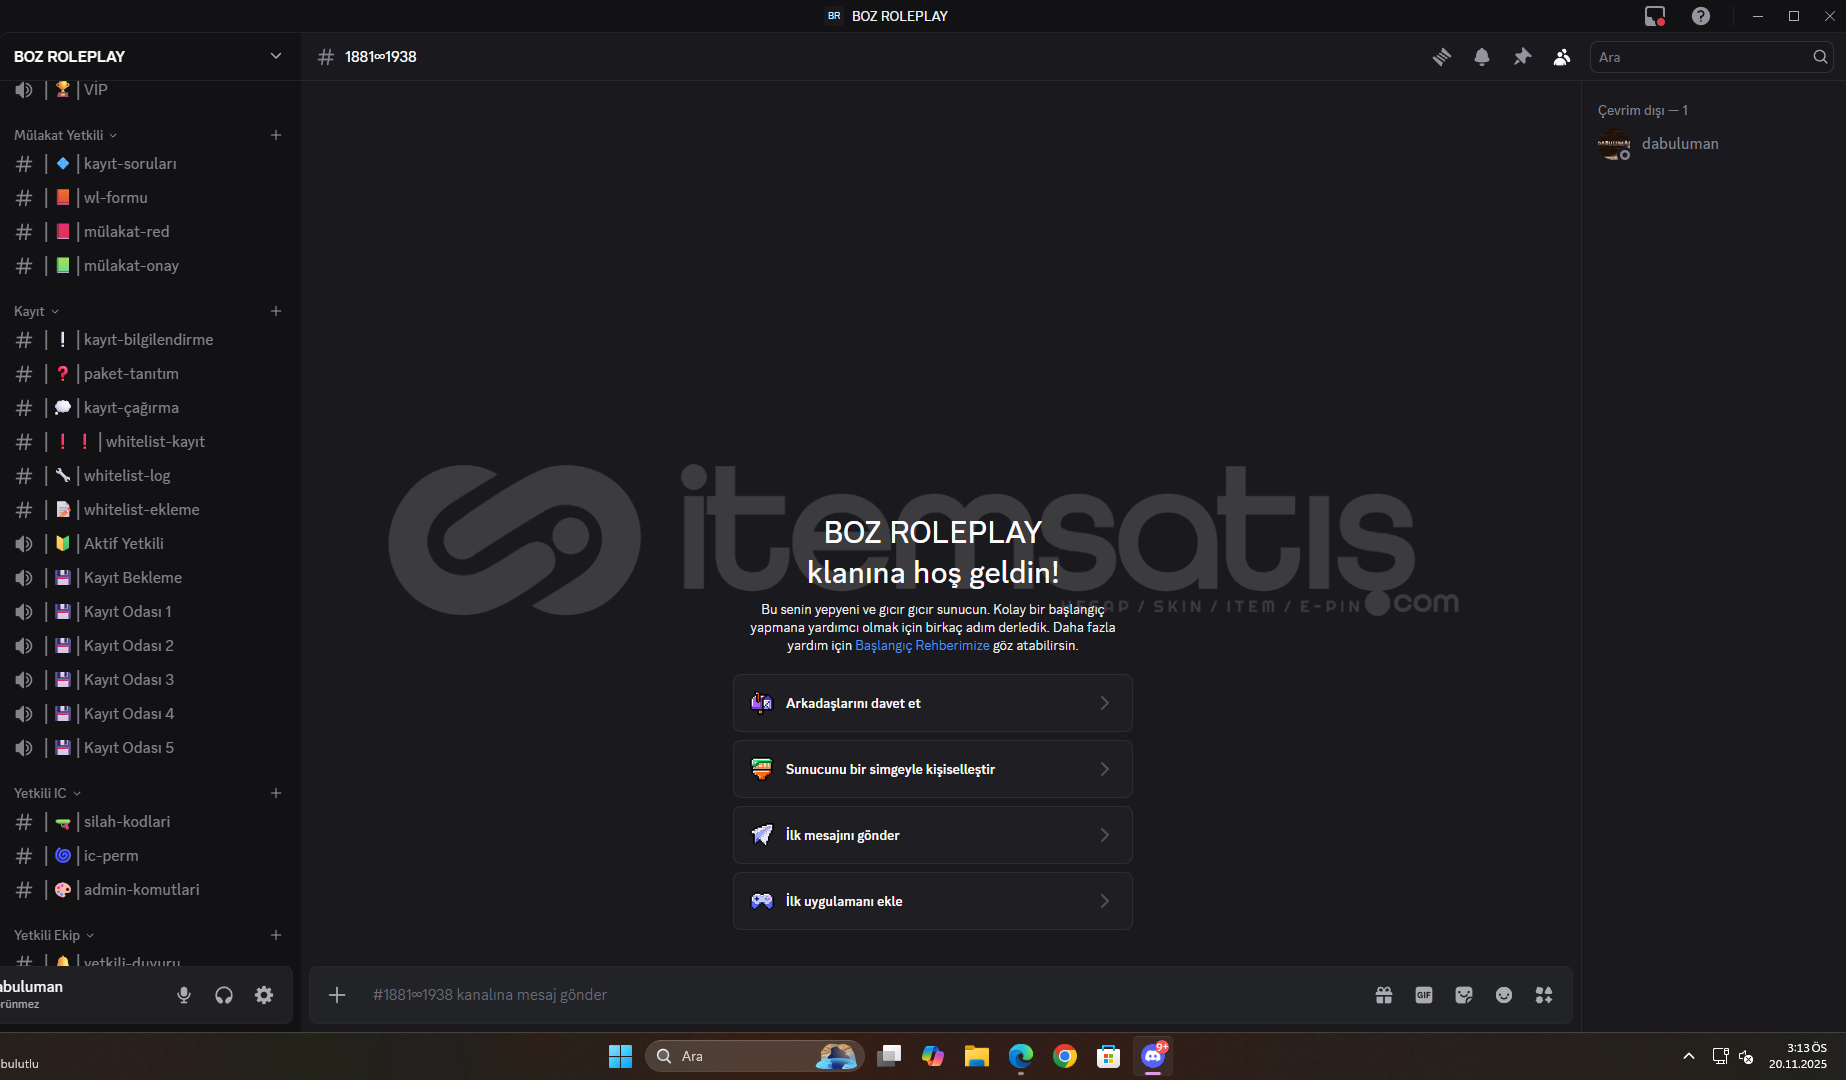1846x1080 pixels.
Task: Open Microsoft Store from taskbar
Action: coord(1109,1056)
